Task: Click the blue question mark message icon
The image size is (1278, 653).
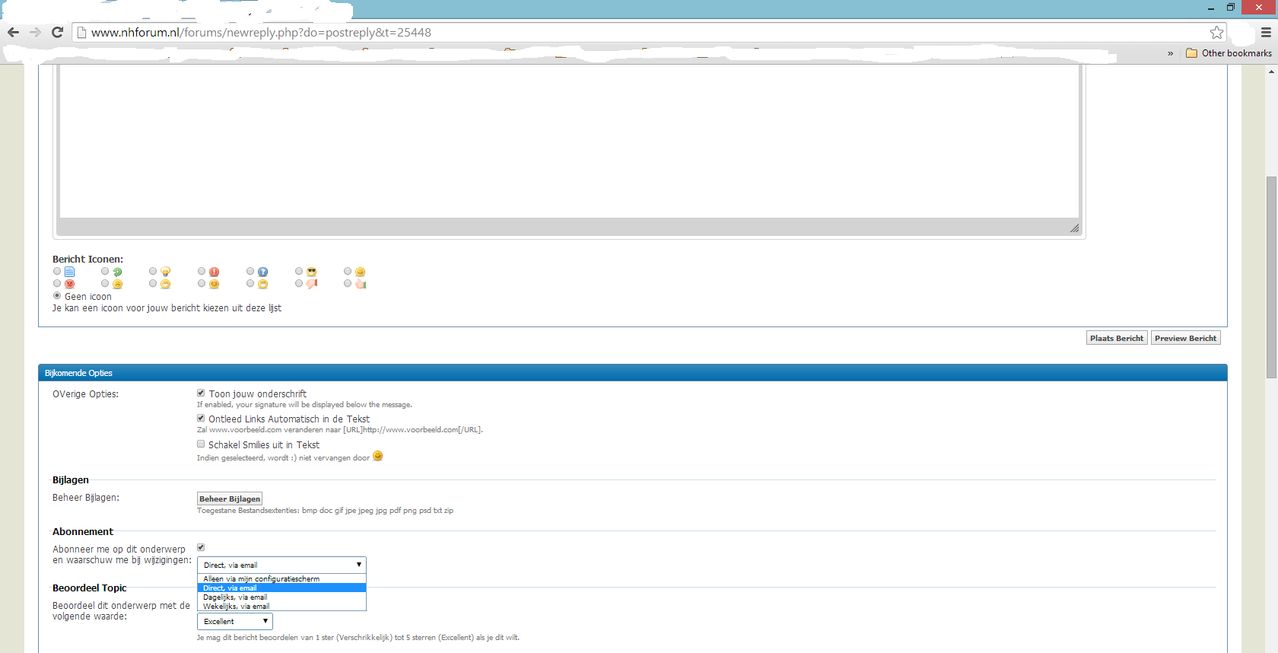Action: tap(263, 272)
